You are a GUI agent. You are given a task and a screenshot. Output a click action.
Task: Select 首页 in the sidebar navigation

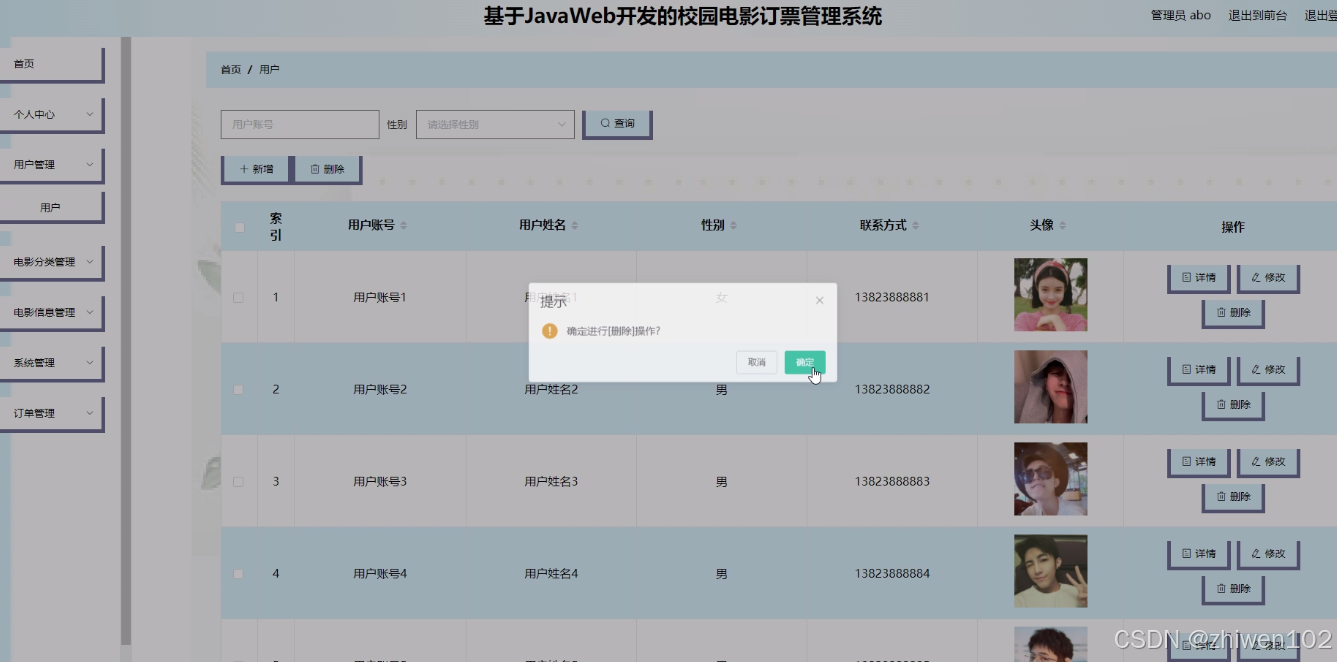50,64
